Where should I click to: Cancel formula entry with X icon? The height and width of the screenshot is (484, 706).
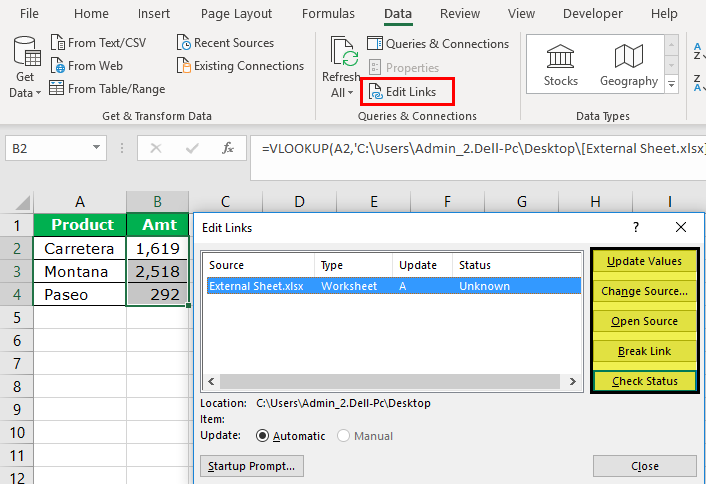pos(156,148)
